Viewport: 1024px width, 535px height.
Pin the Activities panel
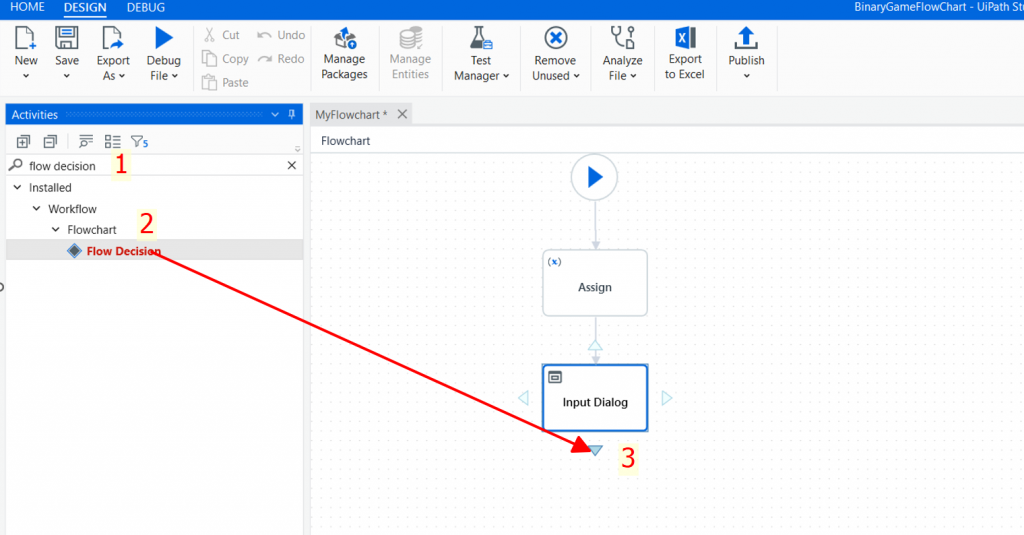[292, 114]
